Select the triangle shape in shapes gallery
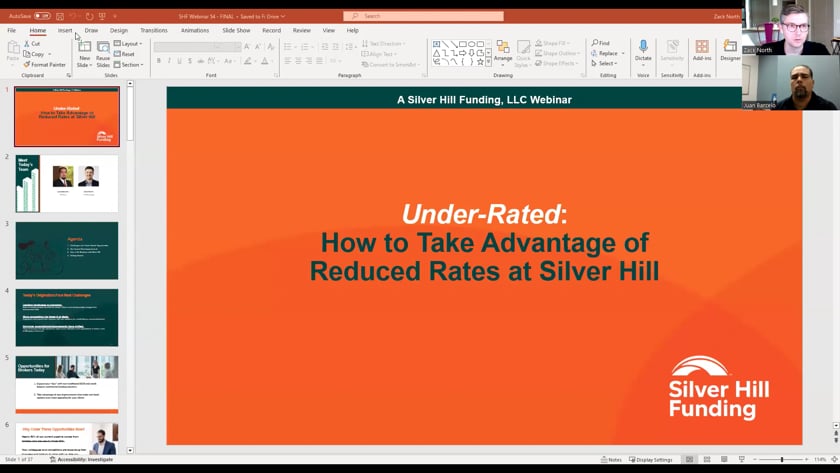The width and height of the screenshot is (840, 473). point(437,53)
